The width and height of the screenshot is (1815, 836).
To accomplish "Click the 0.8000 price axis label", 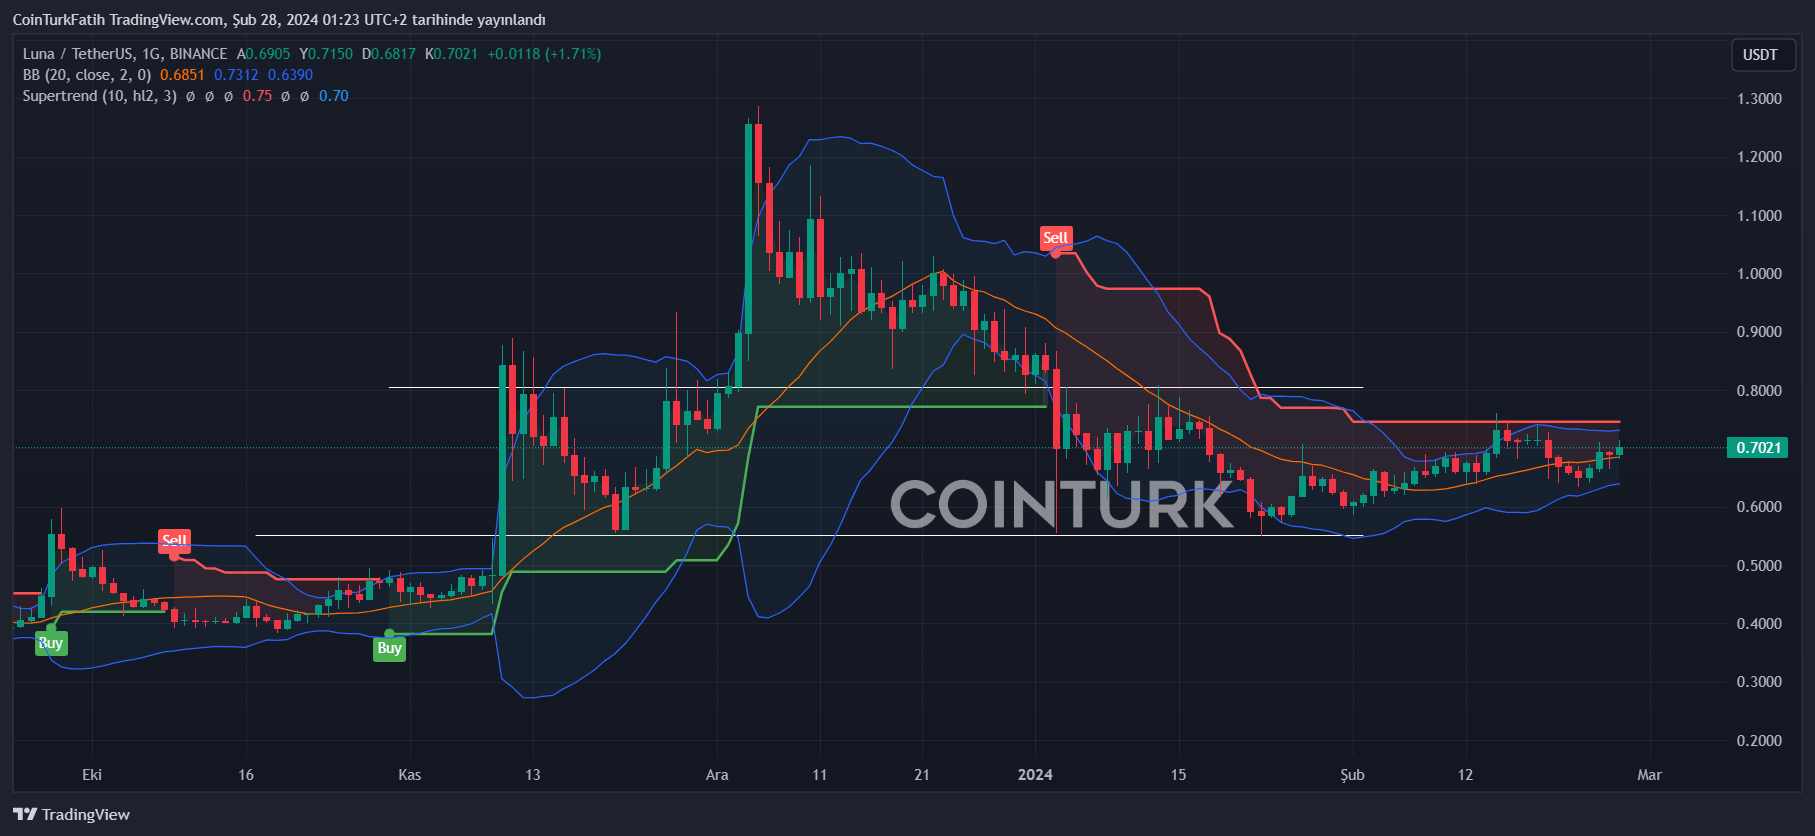I will tap(1759, 391).
